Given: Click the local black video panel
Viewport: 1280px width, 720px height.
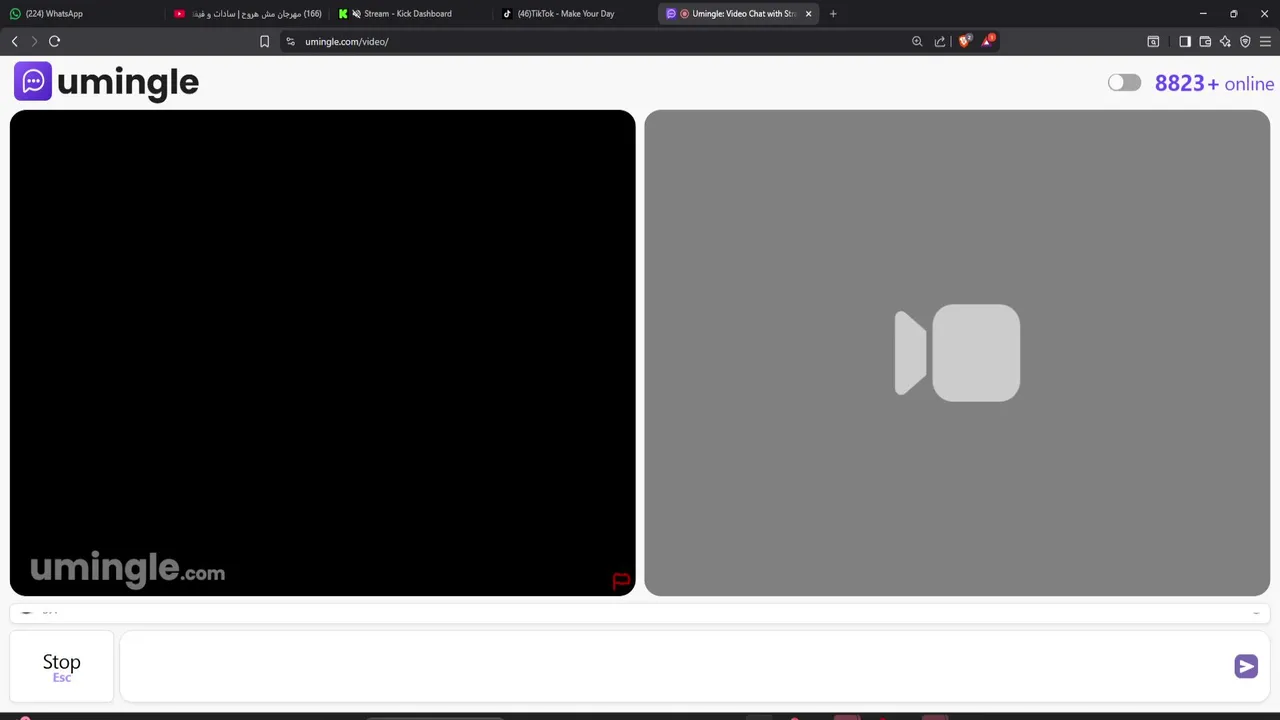Looking at the screenshot, I should pos(322,353).
